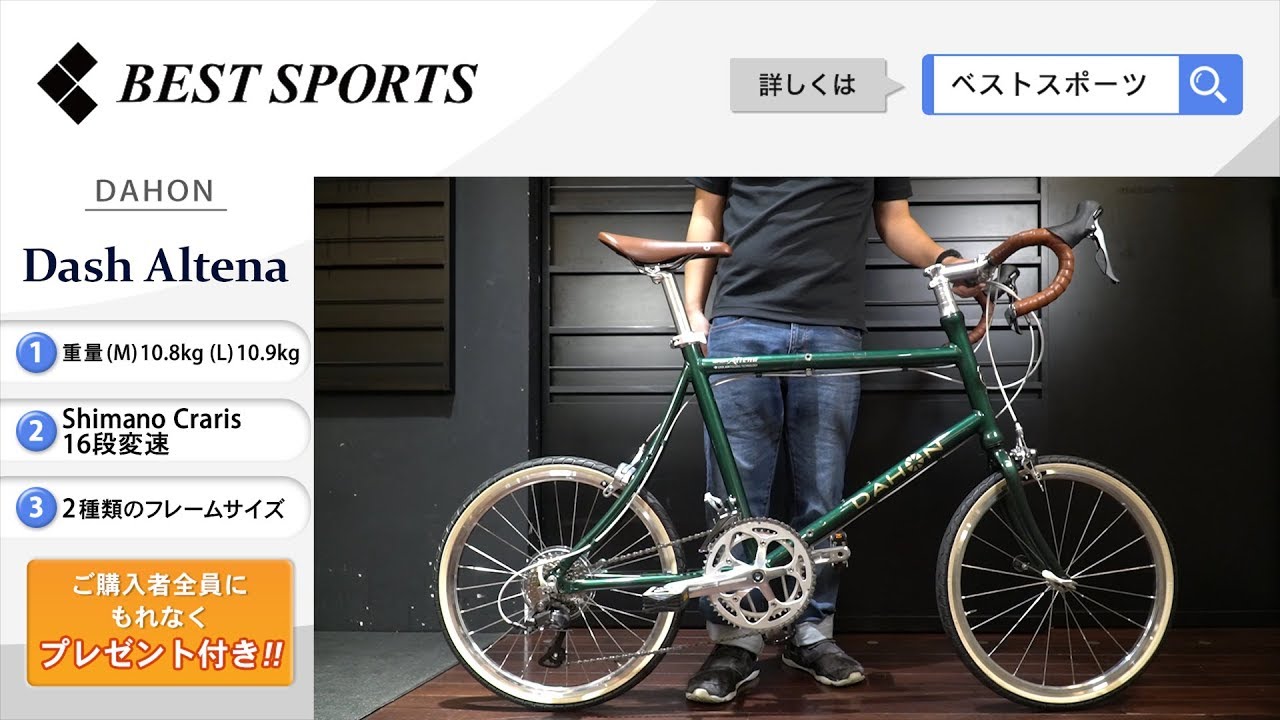Click the DAHON brand heading
The width and height of the screenshot is (1280, 720).
pos(155,191)
